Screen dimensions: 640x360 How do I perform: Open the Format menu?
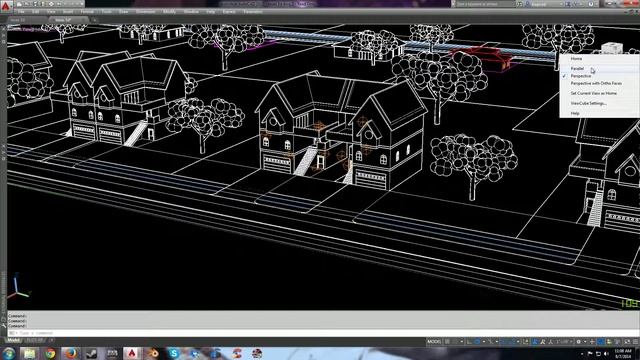tap(87, 12)
